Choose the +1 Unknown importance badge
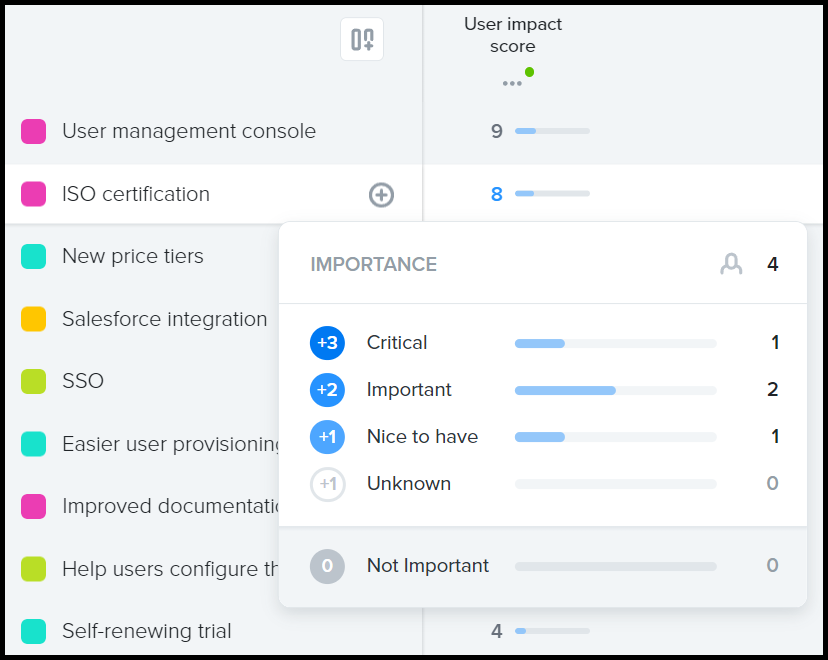 pyautogui.click(x=327, y=484)
